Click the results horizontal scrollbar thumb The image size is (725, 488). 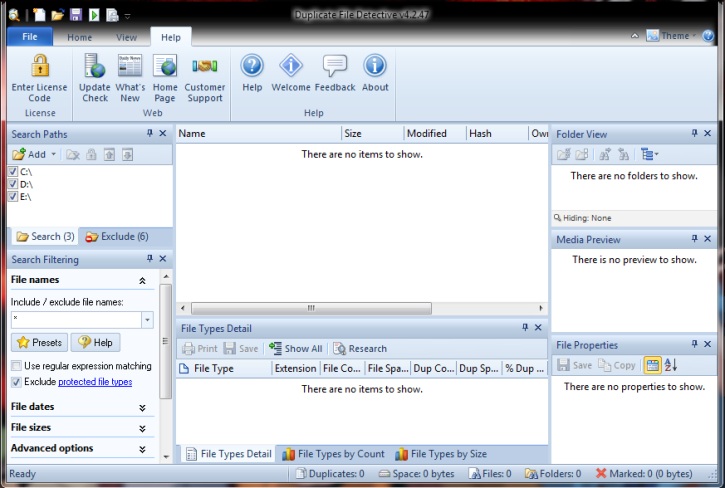[x=311, y=308]
